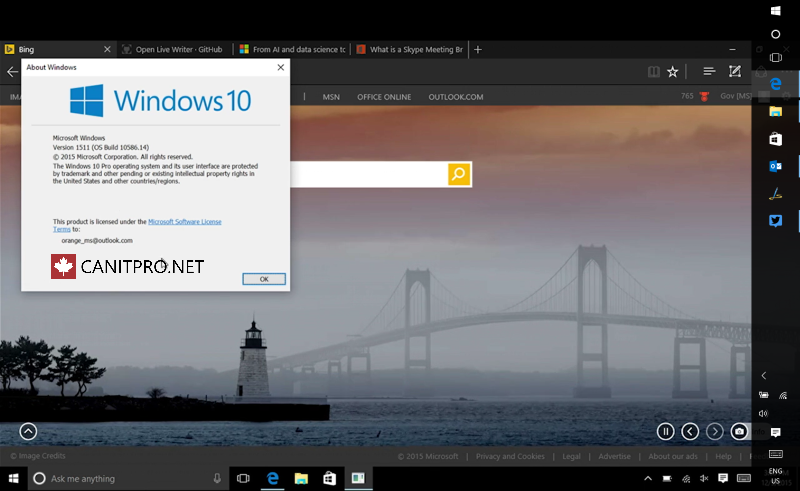Open Privacy and Cookies footer link
This screenshot has height=491, width=800.
510,456
